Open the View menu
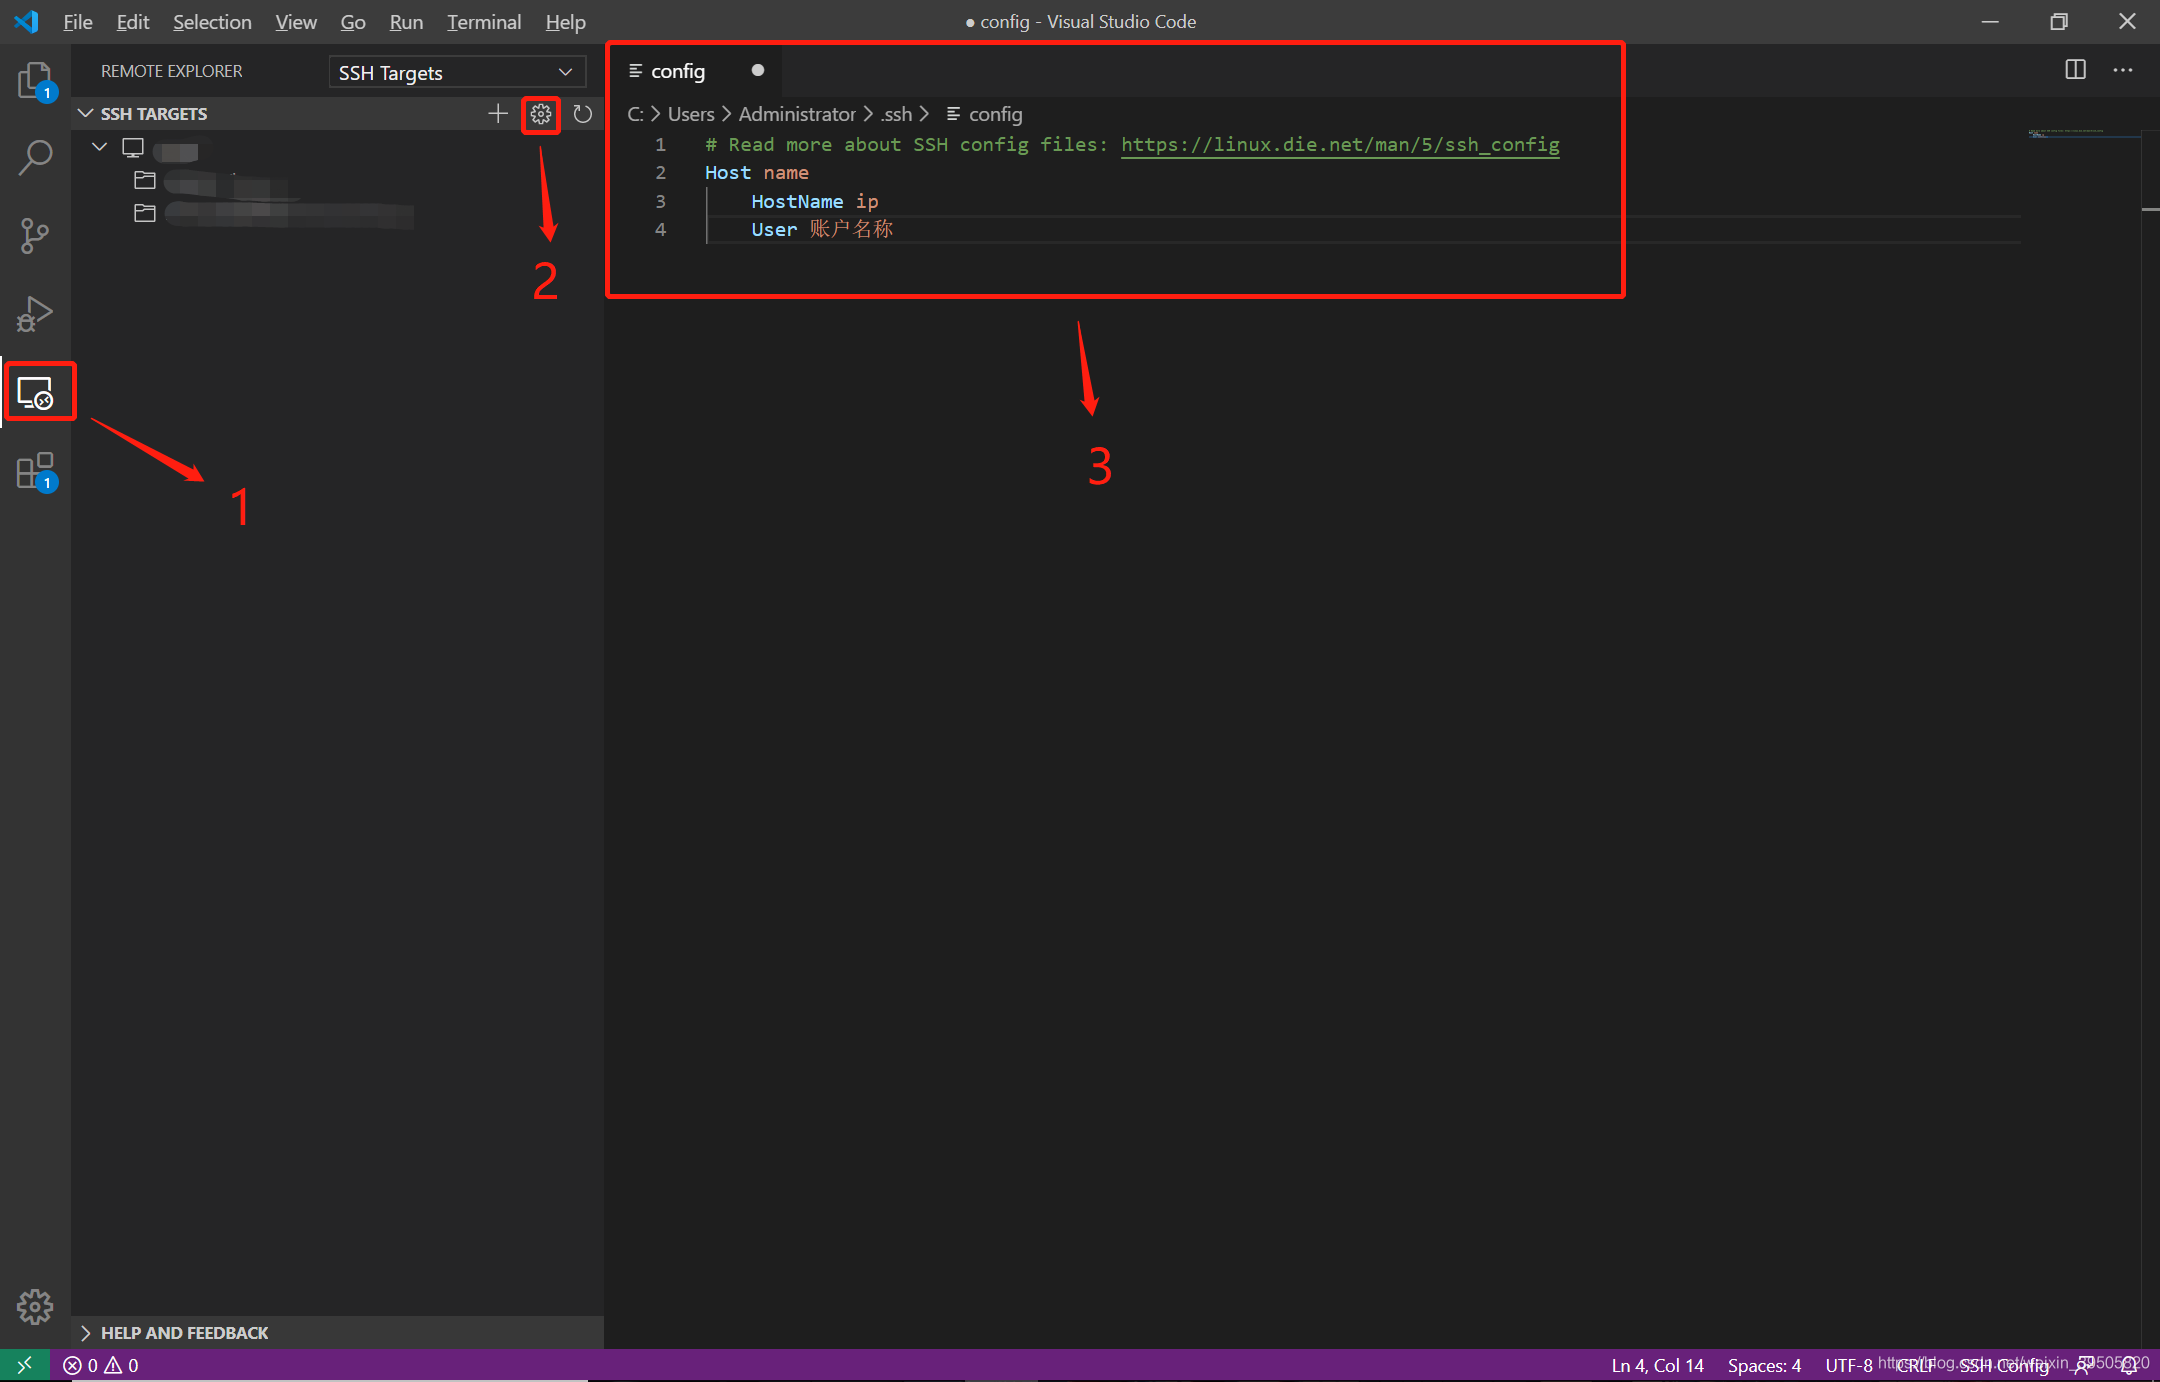The image size is (2160, 1382). pos(296,22)
